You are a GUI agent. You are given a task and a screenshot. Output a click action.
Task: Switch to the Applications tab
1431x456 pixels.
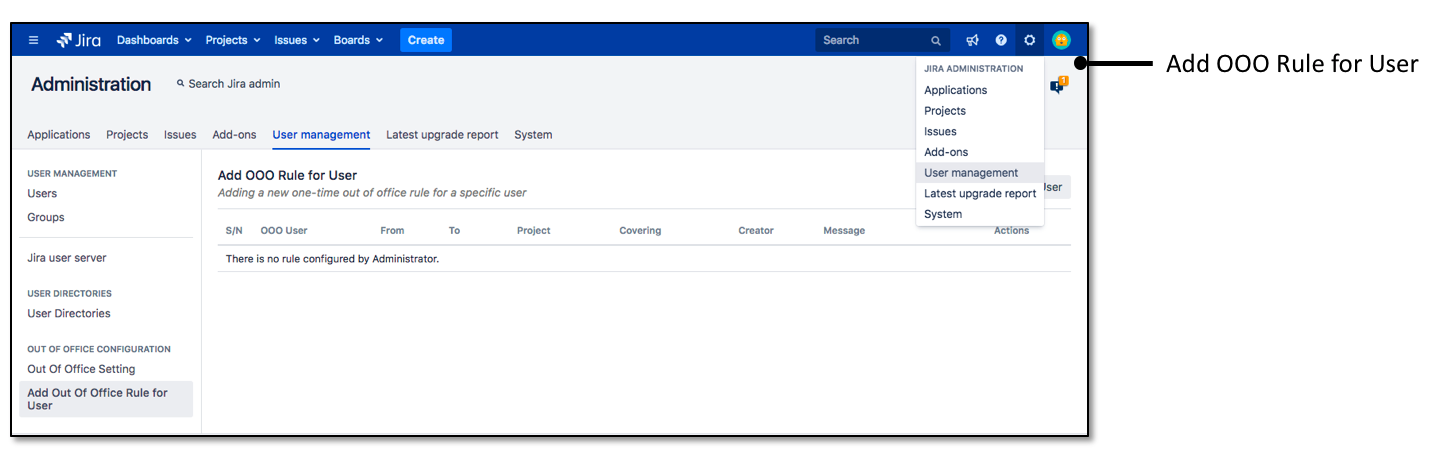59,135
